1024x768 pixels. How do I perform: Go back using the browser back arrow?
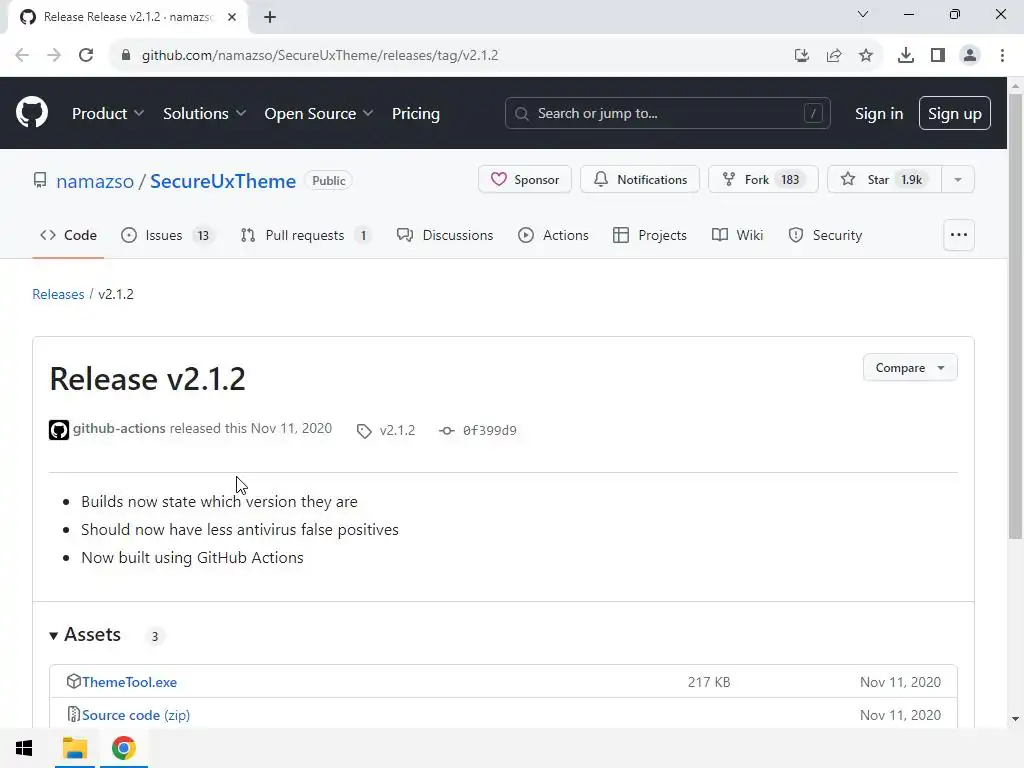pyautogui.click(x=22, y=56)
